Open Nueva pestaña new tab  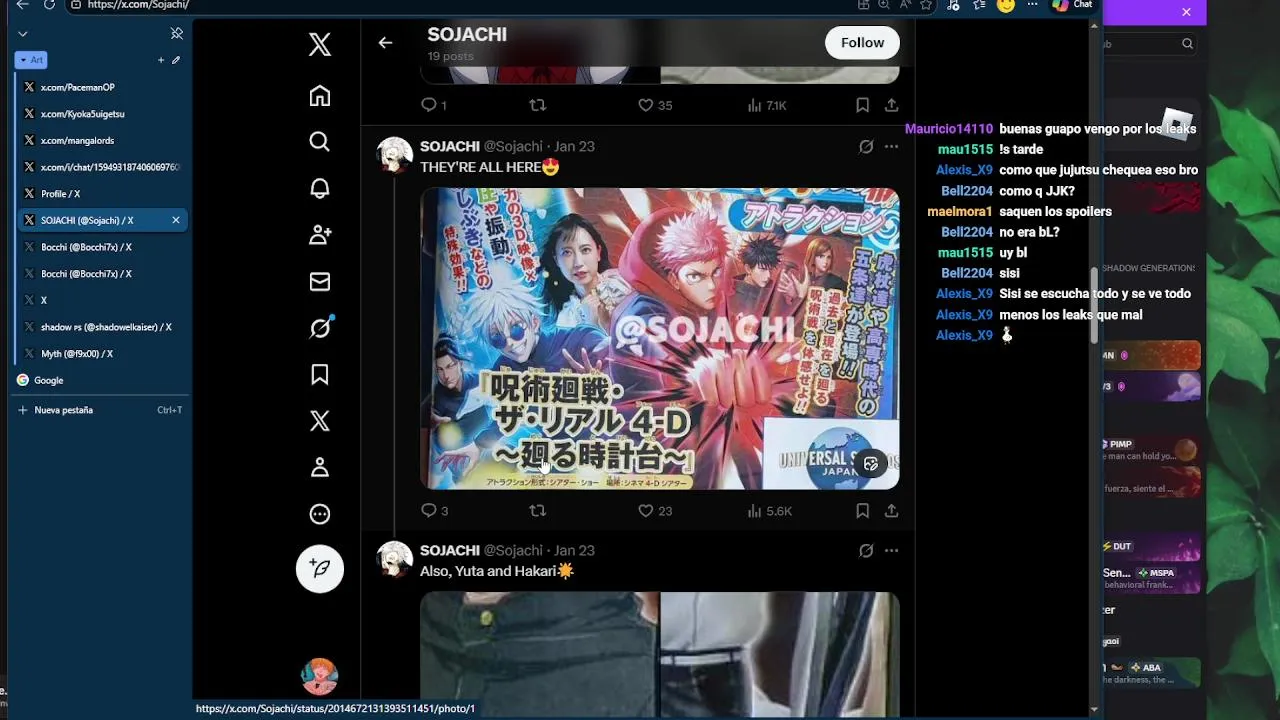[101, 410]
